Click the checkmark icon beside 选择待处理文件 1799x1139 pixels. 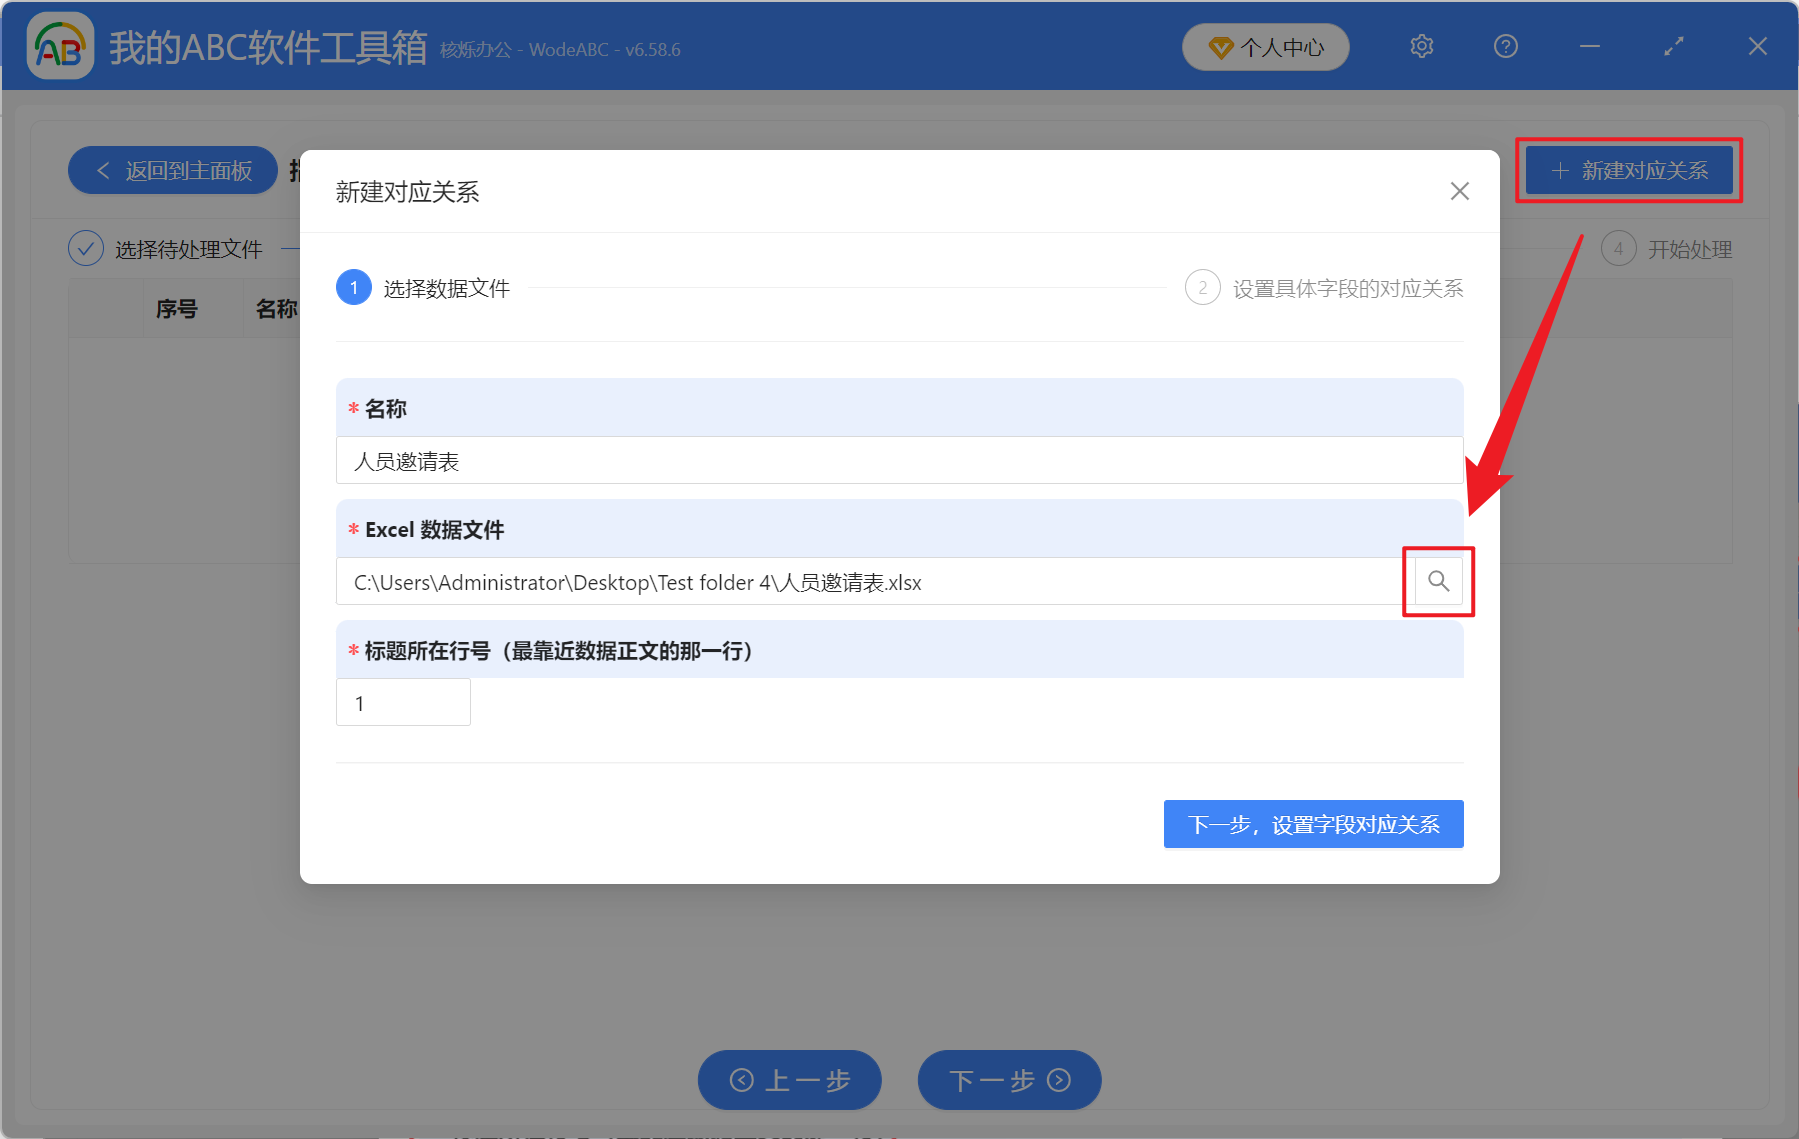86,248
